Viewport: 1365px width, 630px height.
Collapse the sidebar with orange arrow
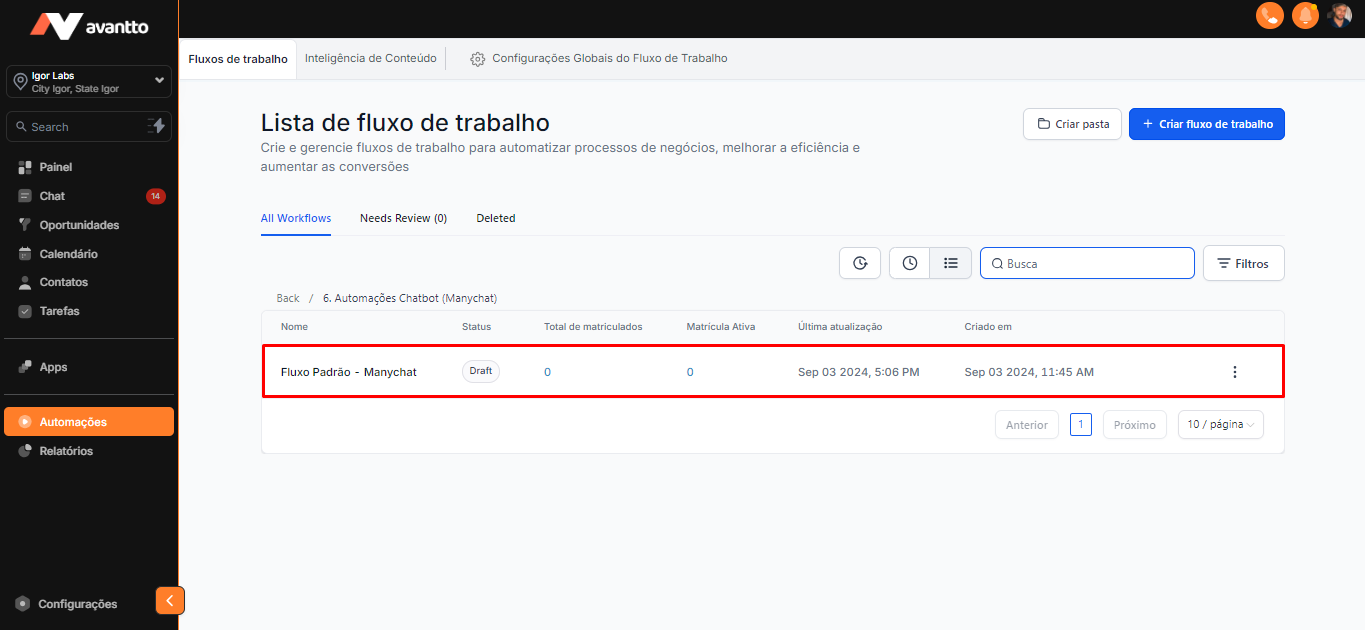[170, 600]
